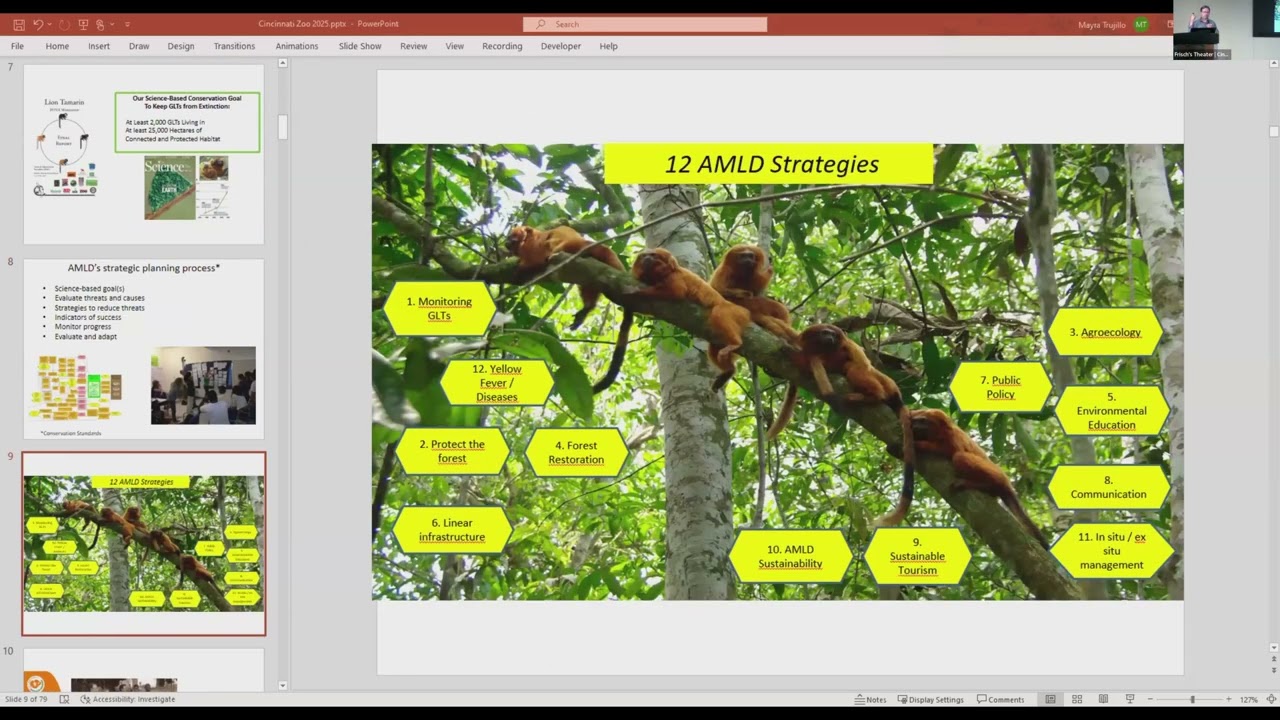This screenshot has width=1280, height=720.
Task: Go to the Slide Show tab
Action: pyautogui.click(x=360, y=46)
